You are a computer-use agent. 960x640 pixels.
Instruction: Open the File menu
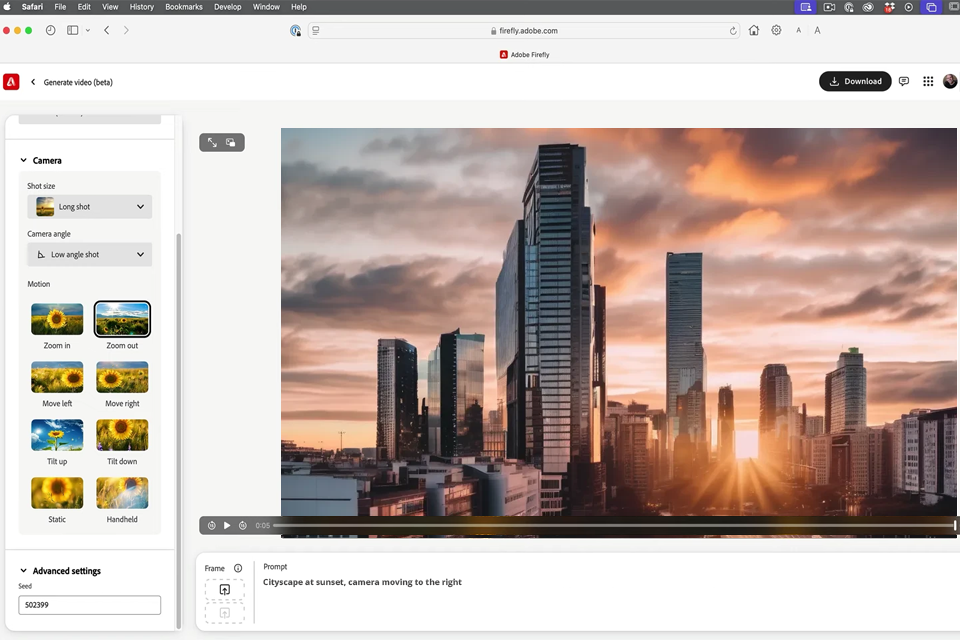[60, 7]
